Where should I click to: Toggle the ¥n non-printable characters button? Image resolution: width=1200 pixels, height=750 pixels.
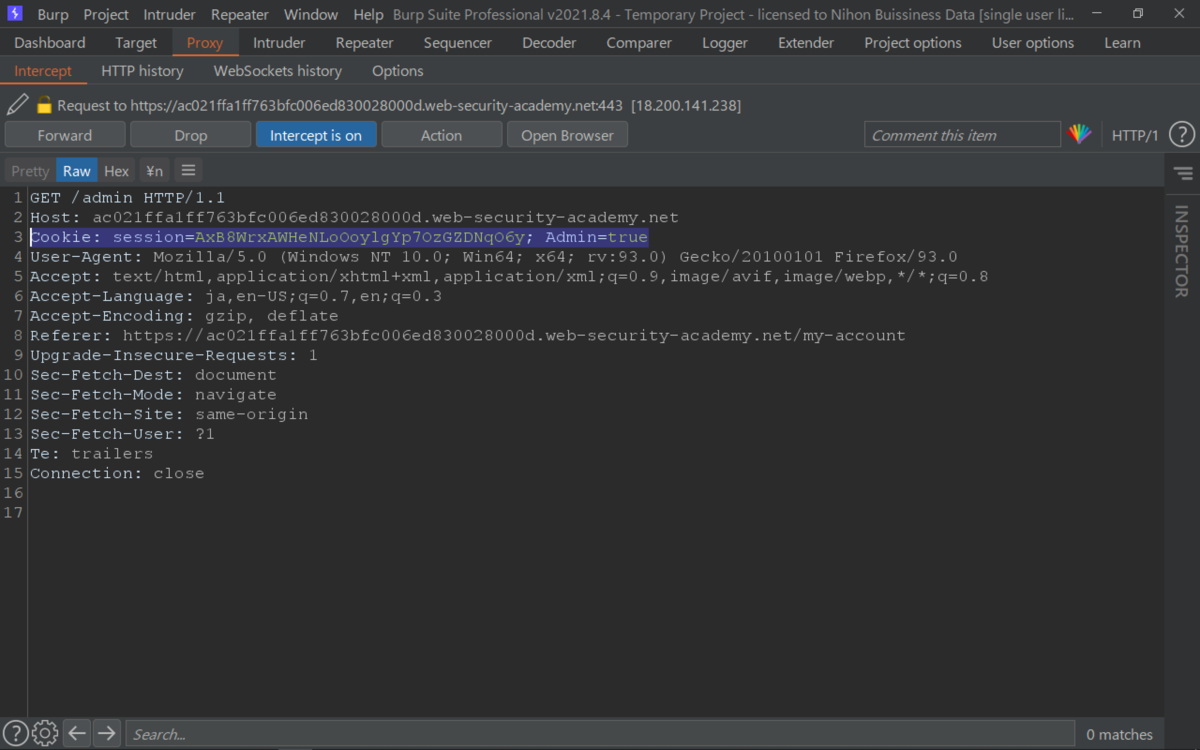153,171
